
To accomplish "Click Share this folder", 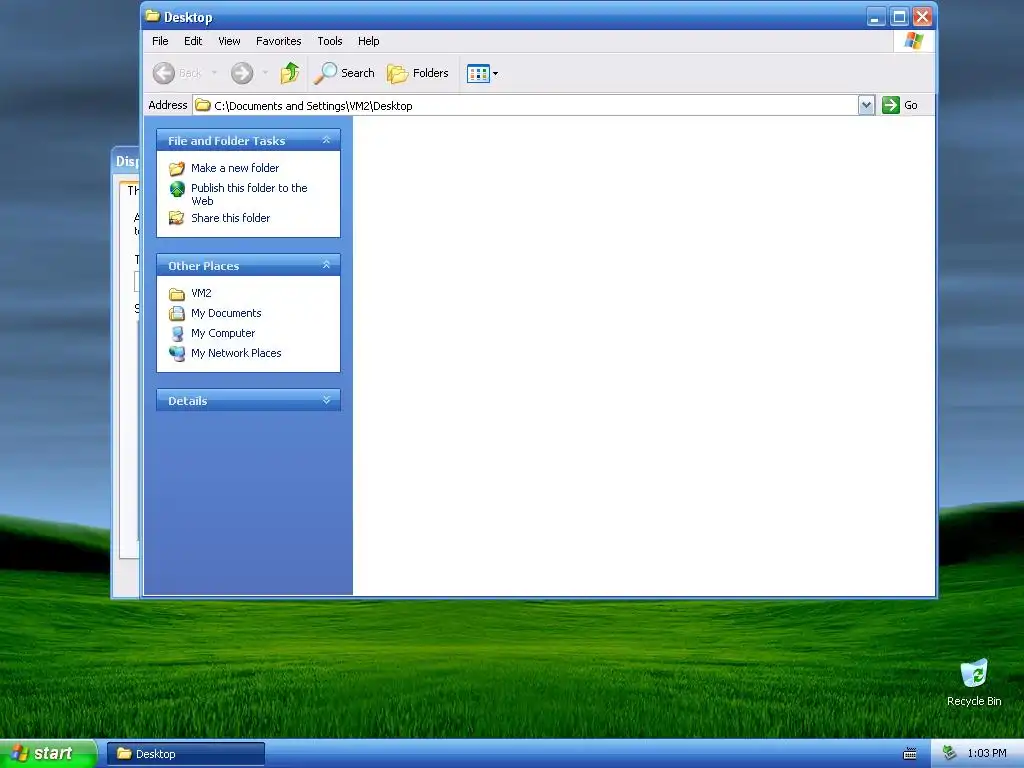I will coord(231,218).
